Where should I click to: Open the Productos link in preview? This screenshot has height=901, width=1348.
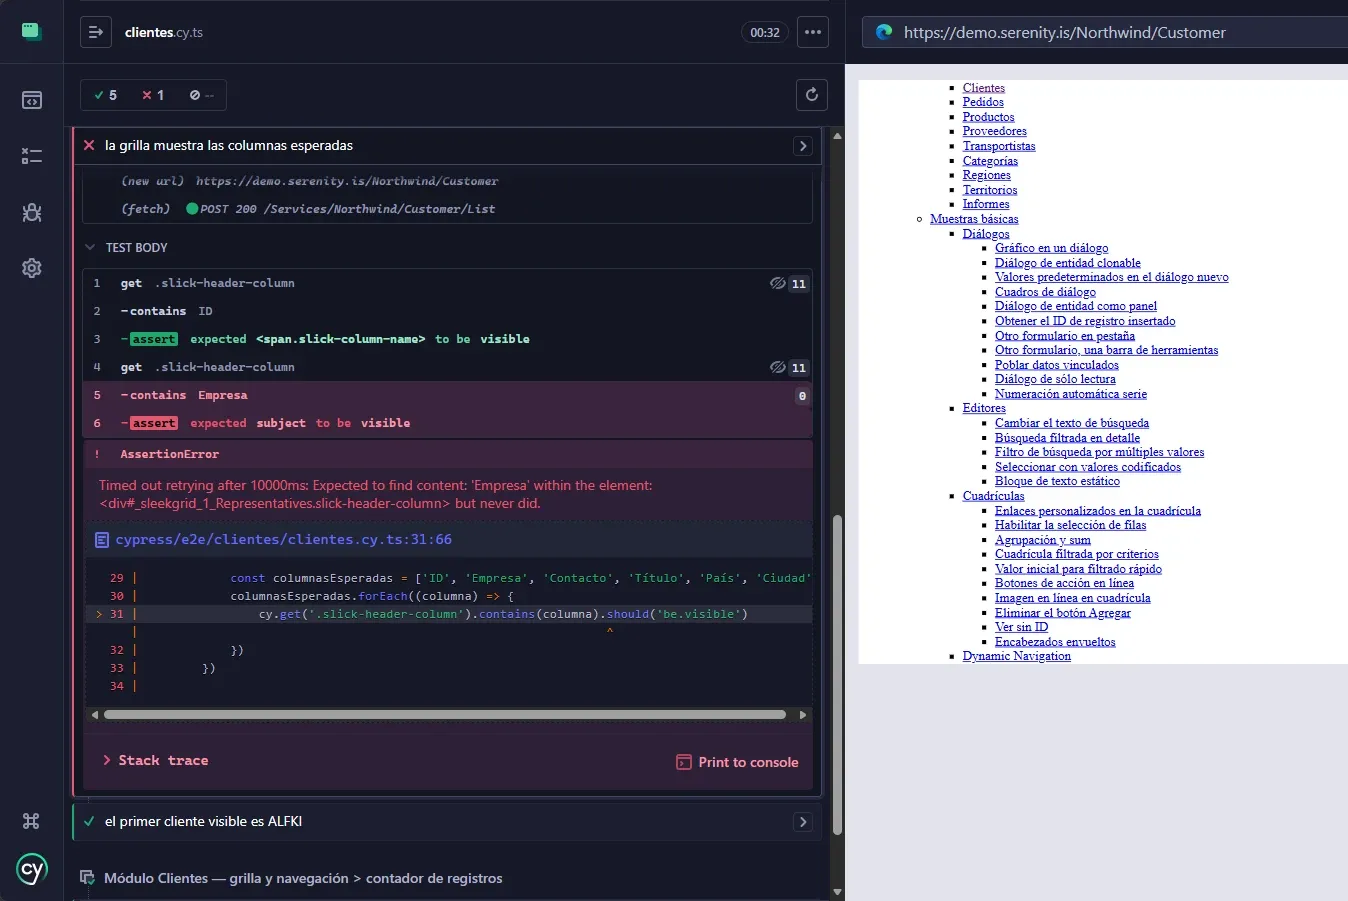click(988, 117)
